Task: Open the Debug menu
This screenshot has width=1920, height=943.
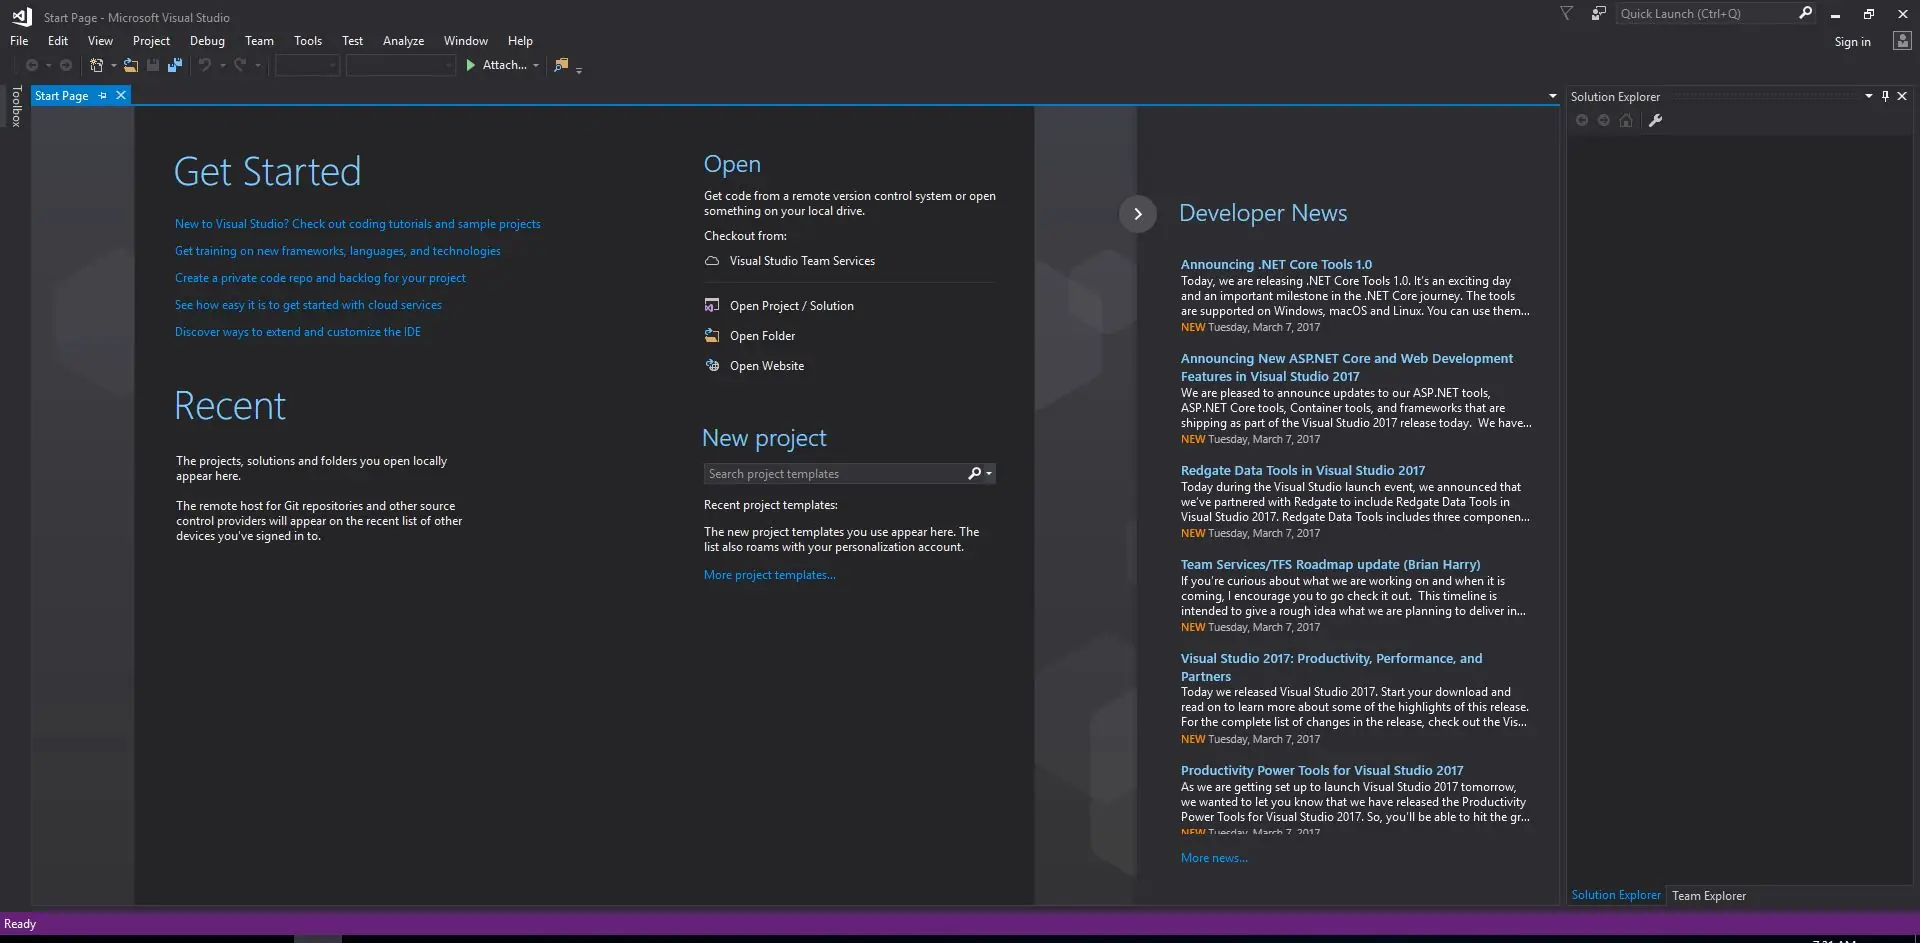Action: pos(207,41)
